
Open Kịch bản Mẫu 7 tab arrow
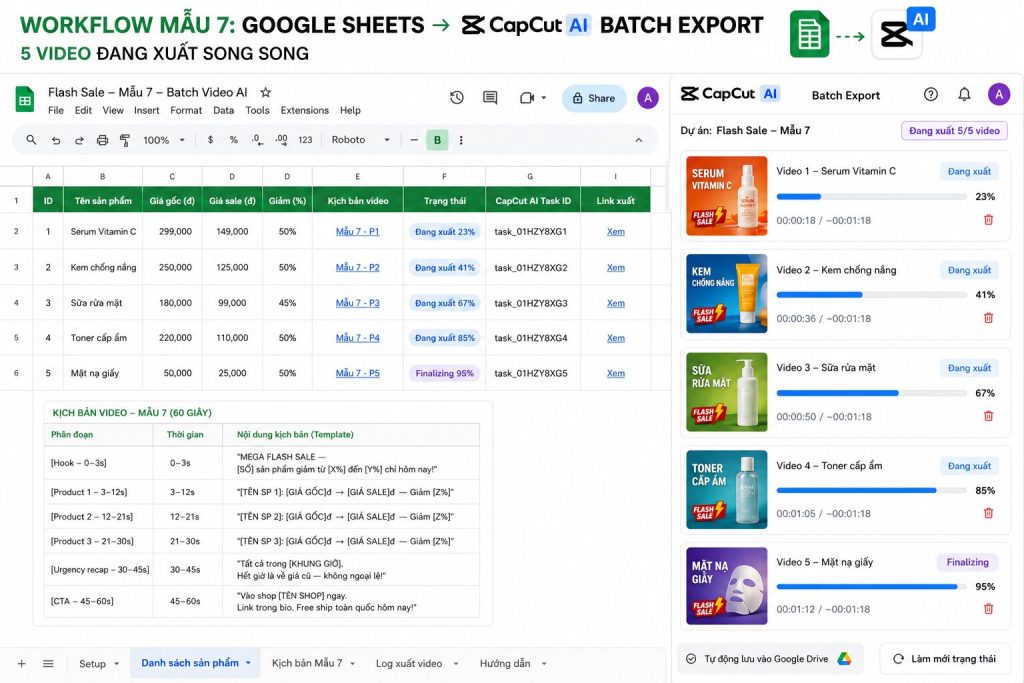coord(352,663)
